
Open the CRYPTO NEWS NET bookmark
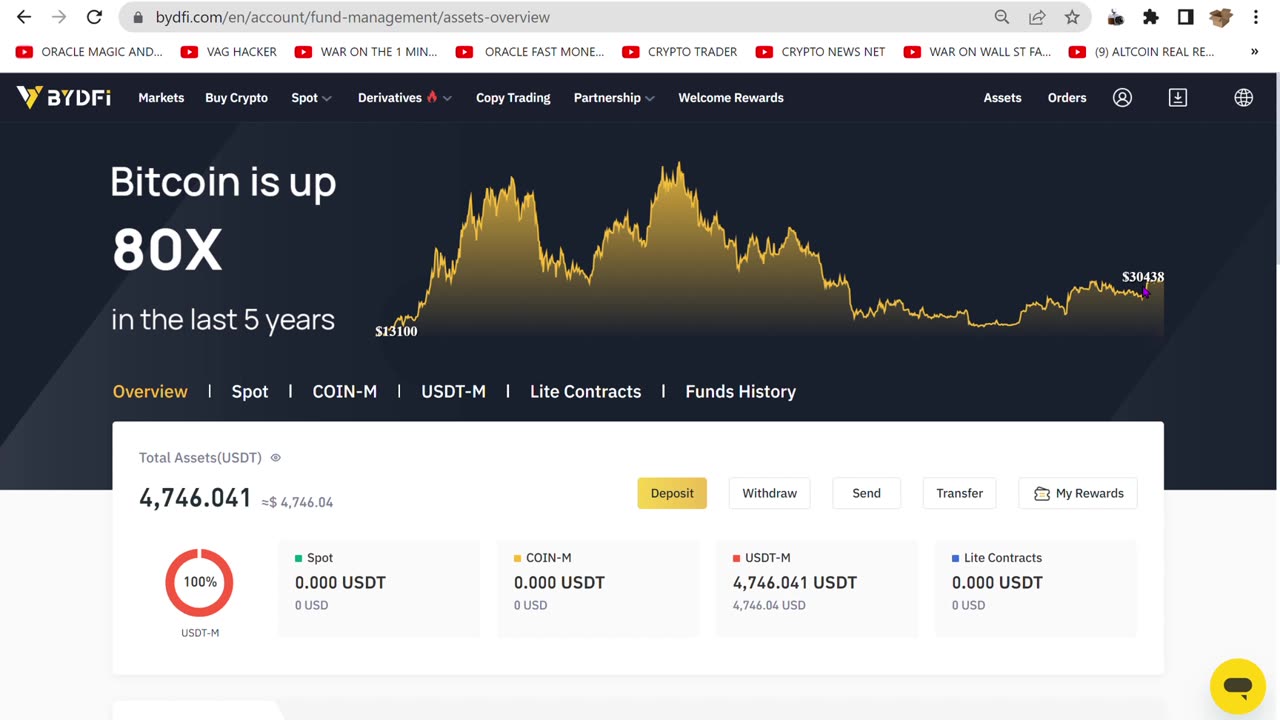click(820, 52)
